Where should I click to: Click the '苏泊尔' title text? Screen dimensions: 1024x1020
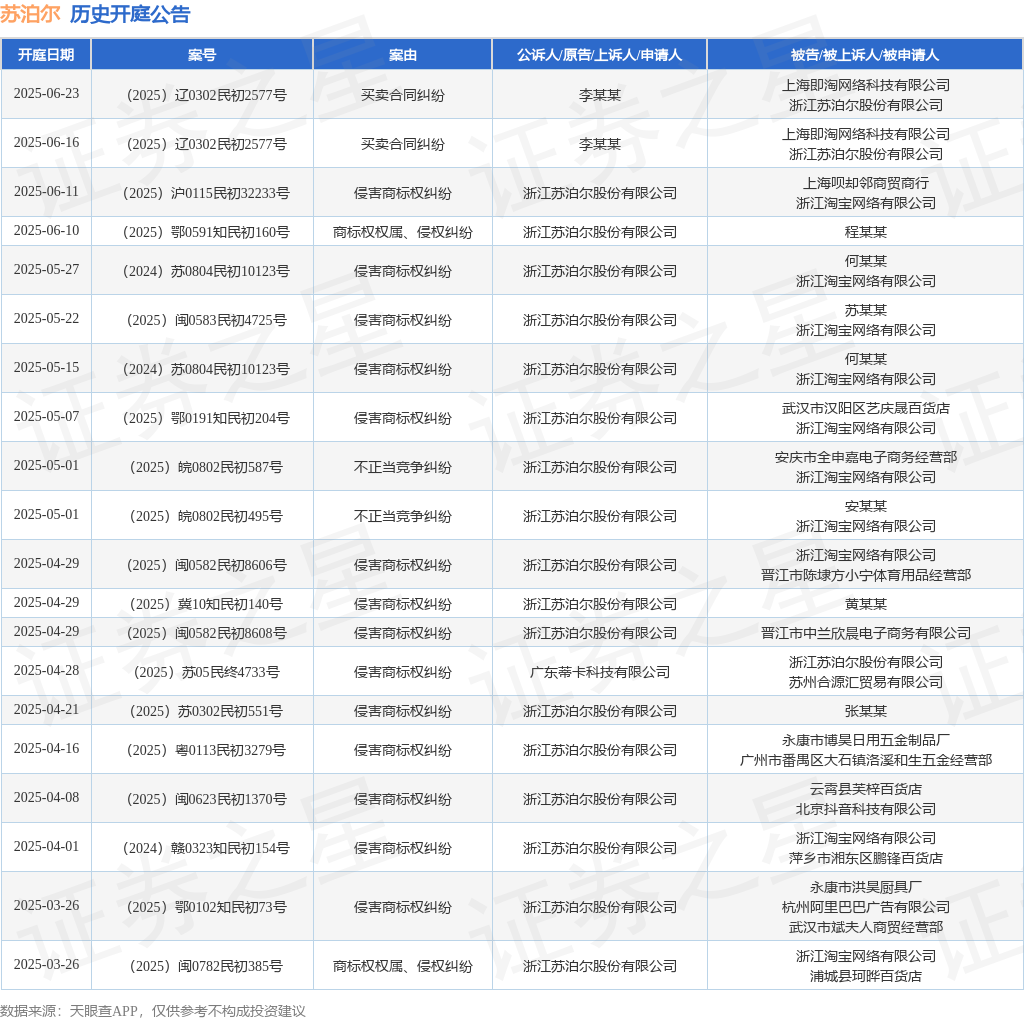[30, 14]
